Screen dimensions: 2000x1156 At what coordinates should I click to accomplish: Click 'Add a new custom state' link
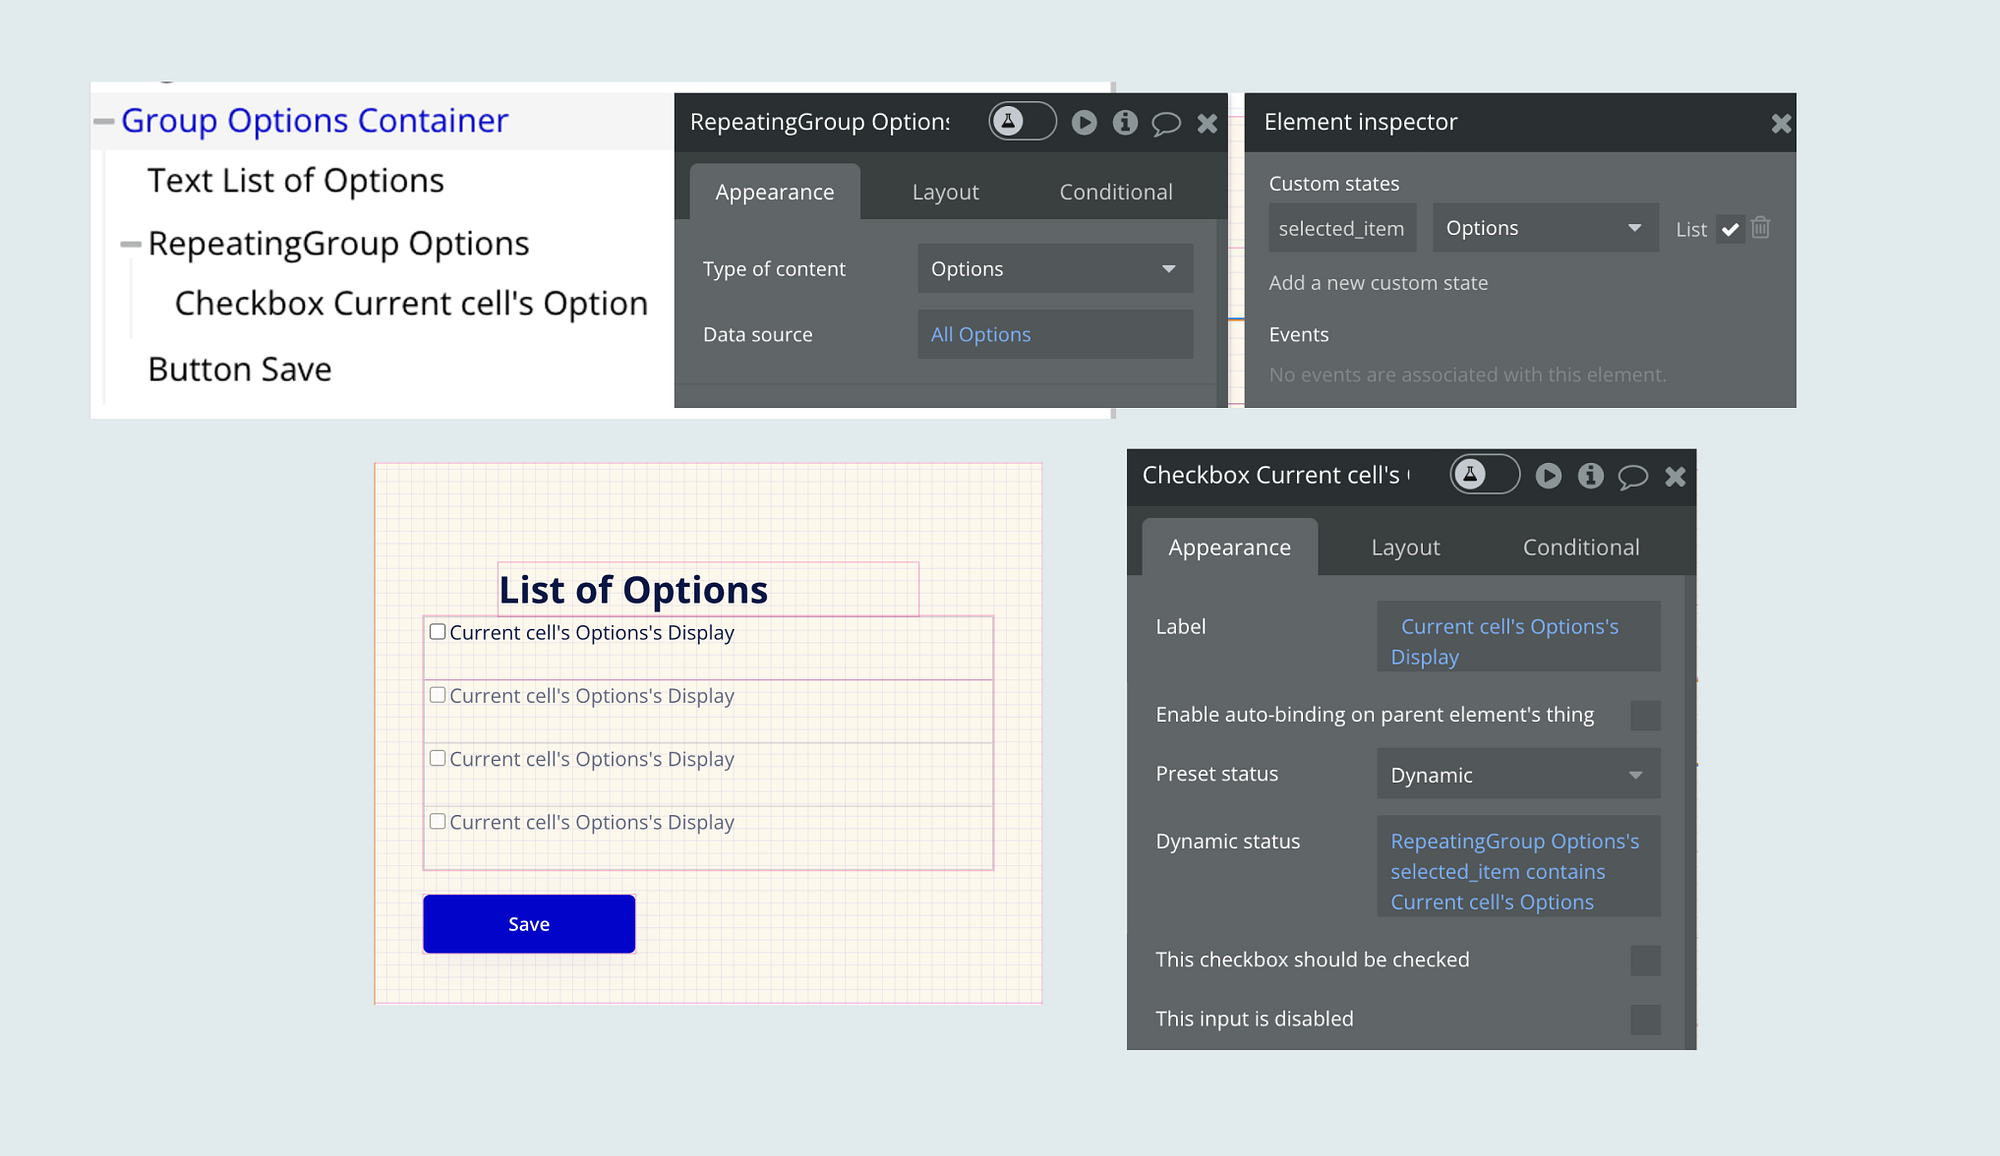(1378, 283)
